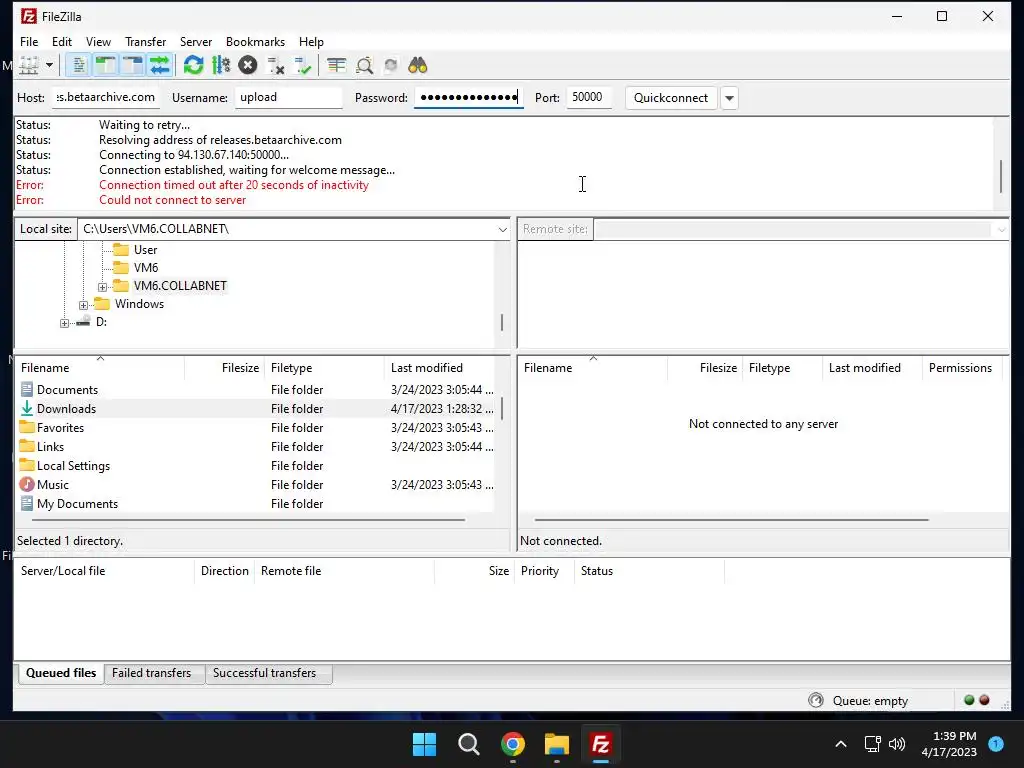The height and width of the screenshot is (768, 1024).
Task: Select the My Documents folder row
Action: (255, 504)
